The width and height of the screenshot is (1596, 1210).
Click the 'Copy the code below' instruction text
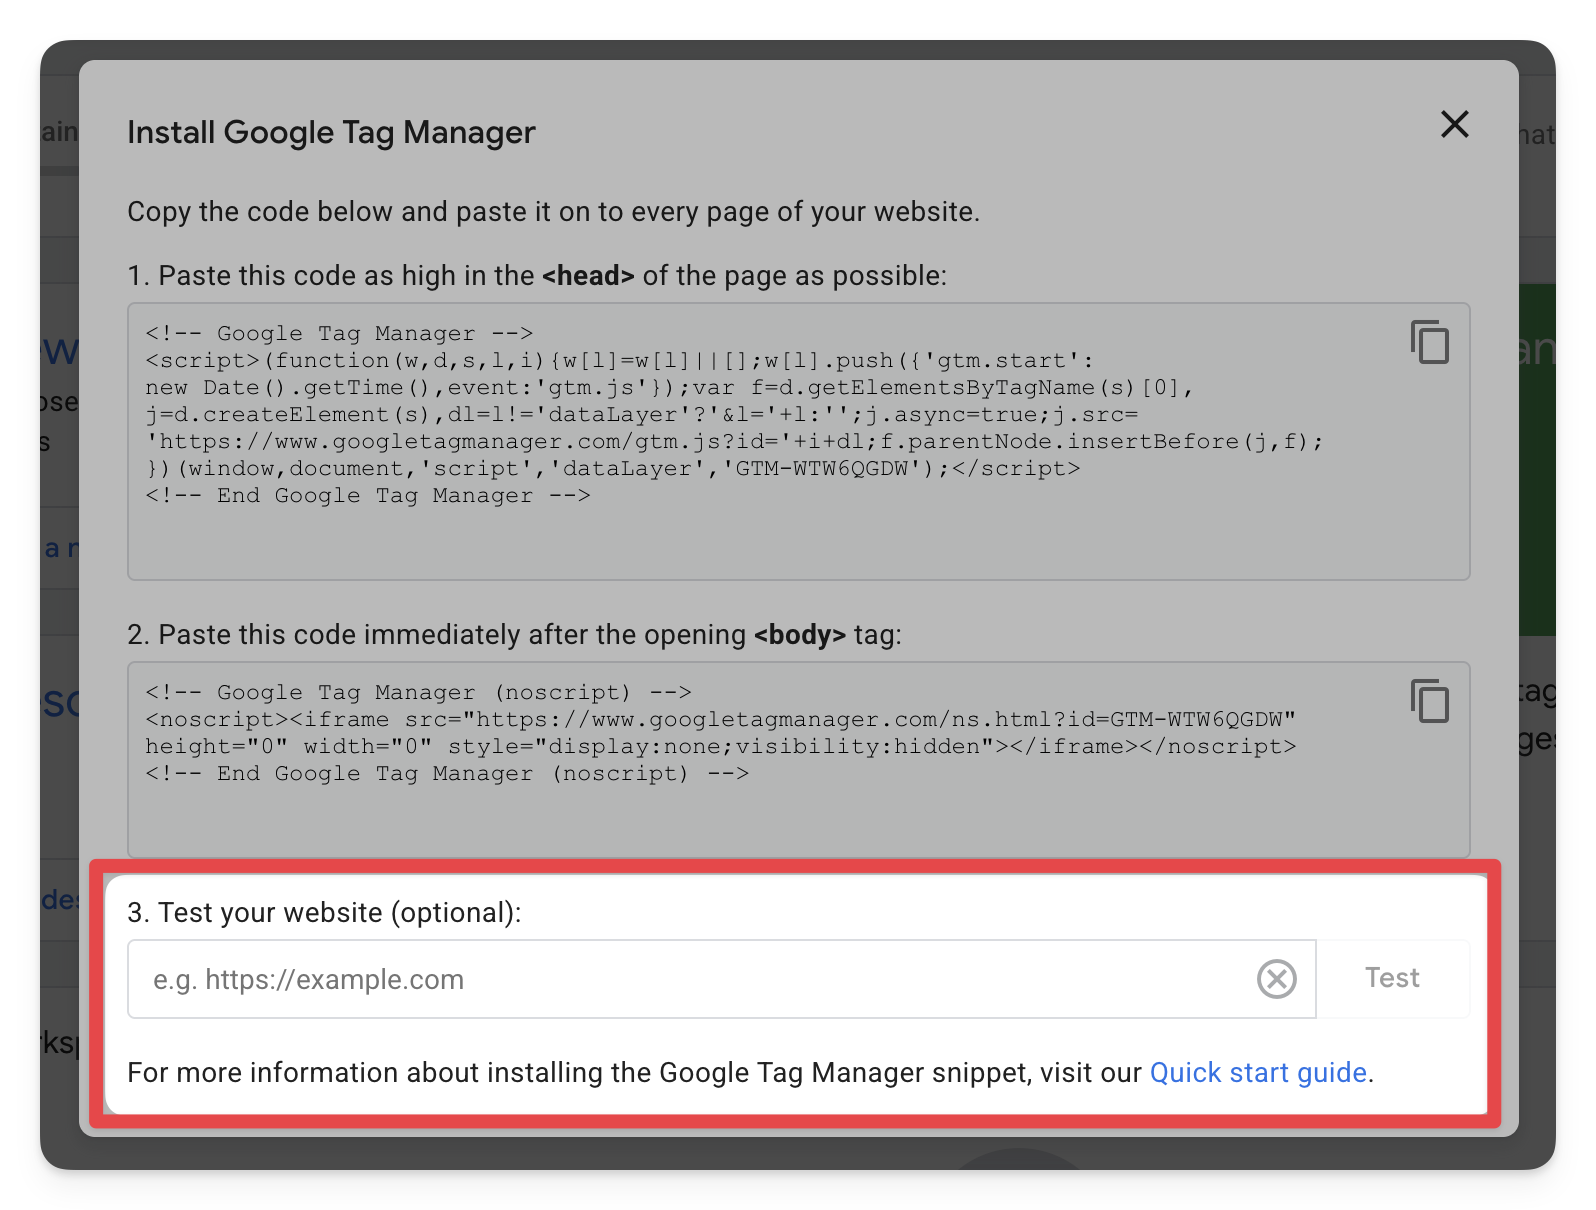(x=553, y=212)
